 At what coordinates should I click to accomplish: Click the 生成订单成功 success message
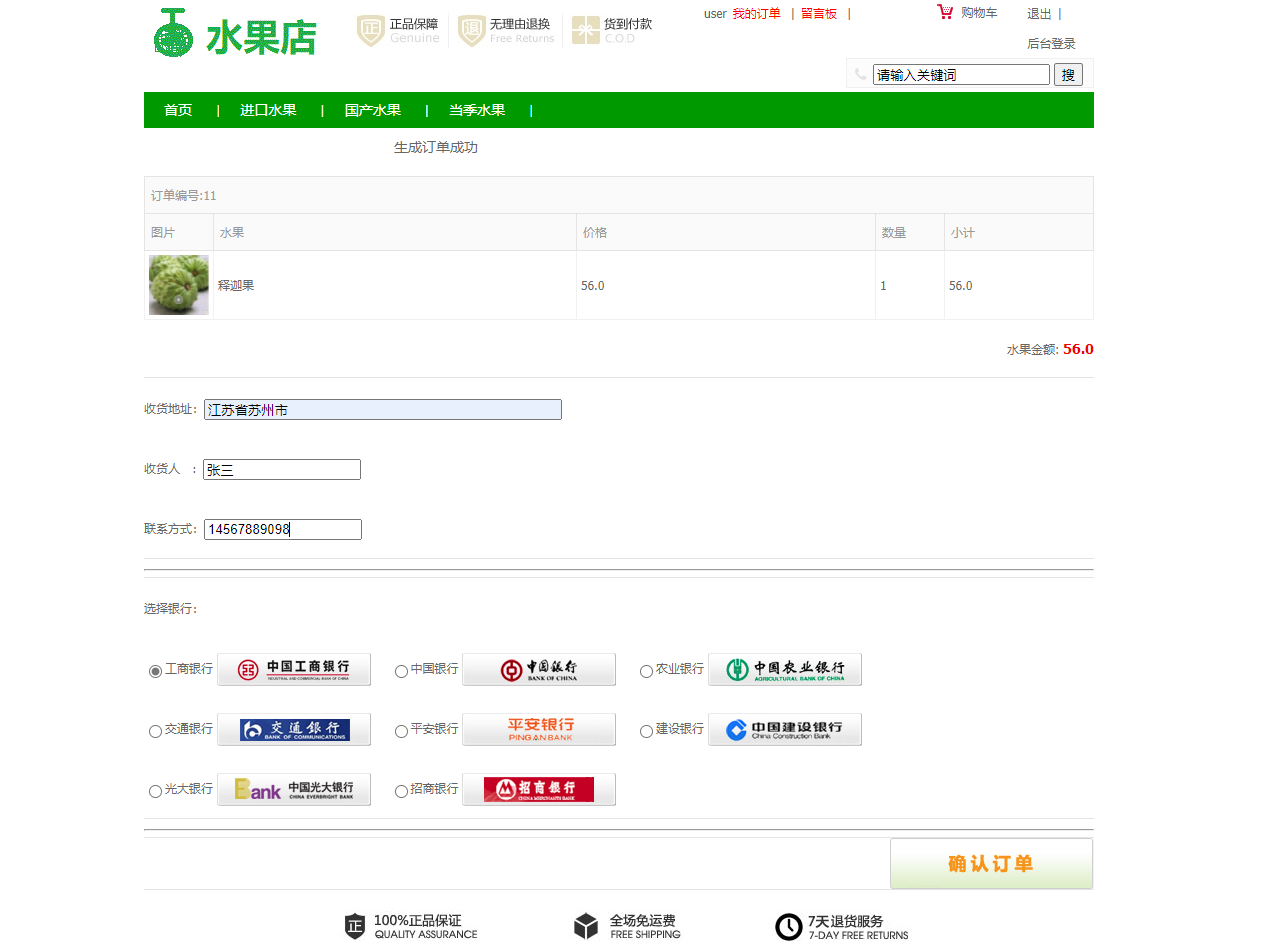(x=436, y=147)
